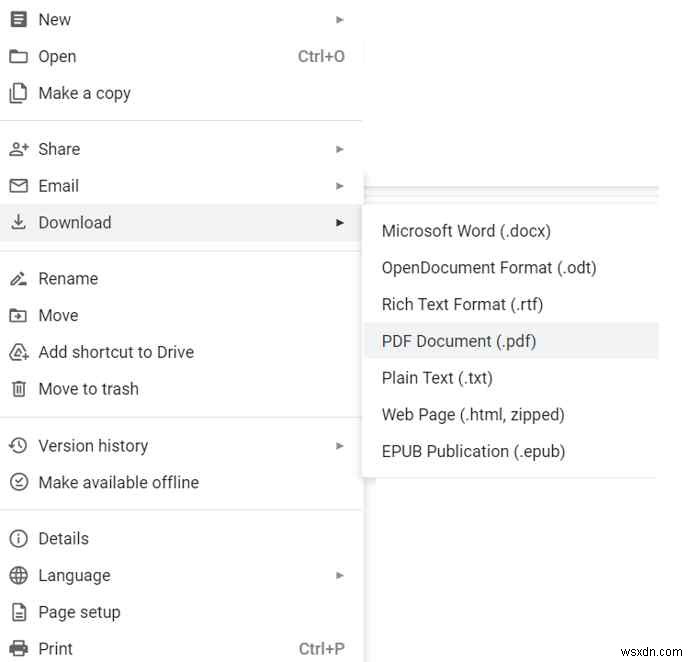Open Version history entry
This screenshot has height=662, width=694.
tap(181, 446)
